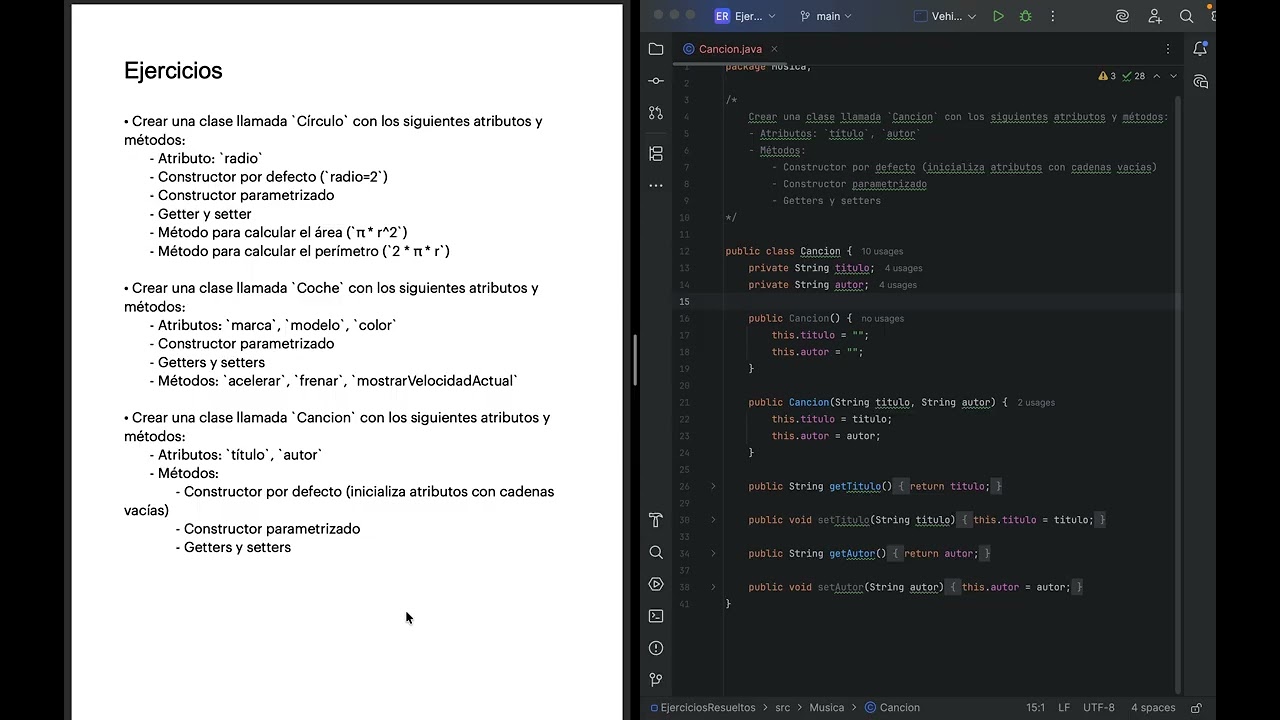This screenshot has height=720, width=1280.
Task: Click 'no usages' hint on default constructor
Action: (882, 319)
